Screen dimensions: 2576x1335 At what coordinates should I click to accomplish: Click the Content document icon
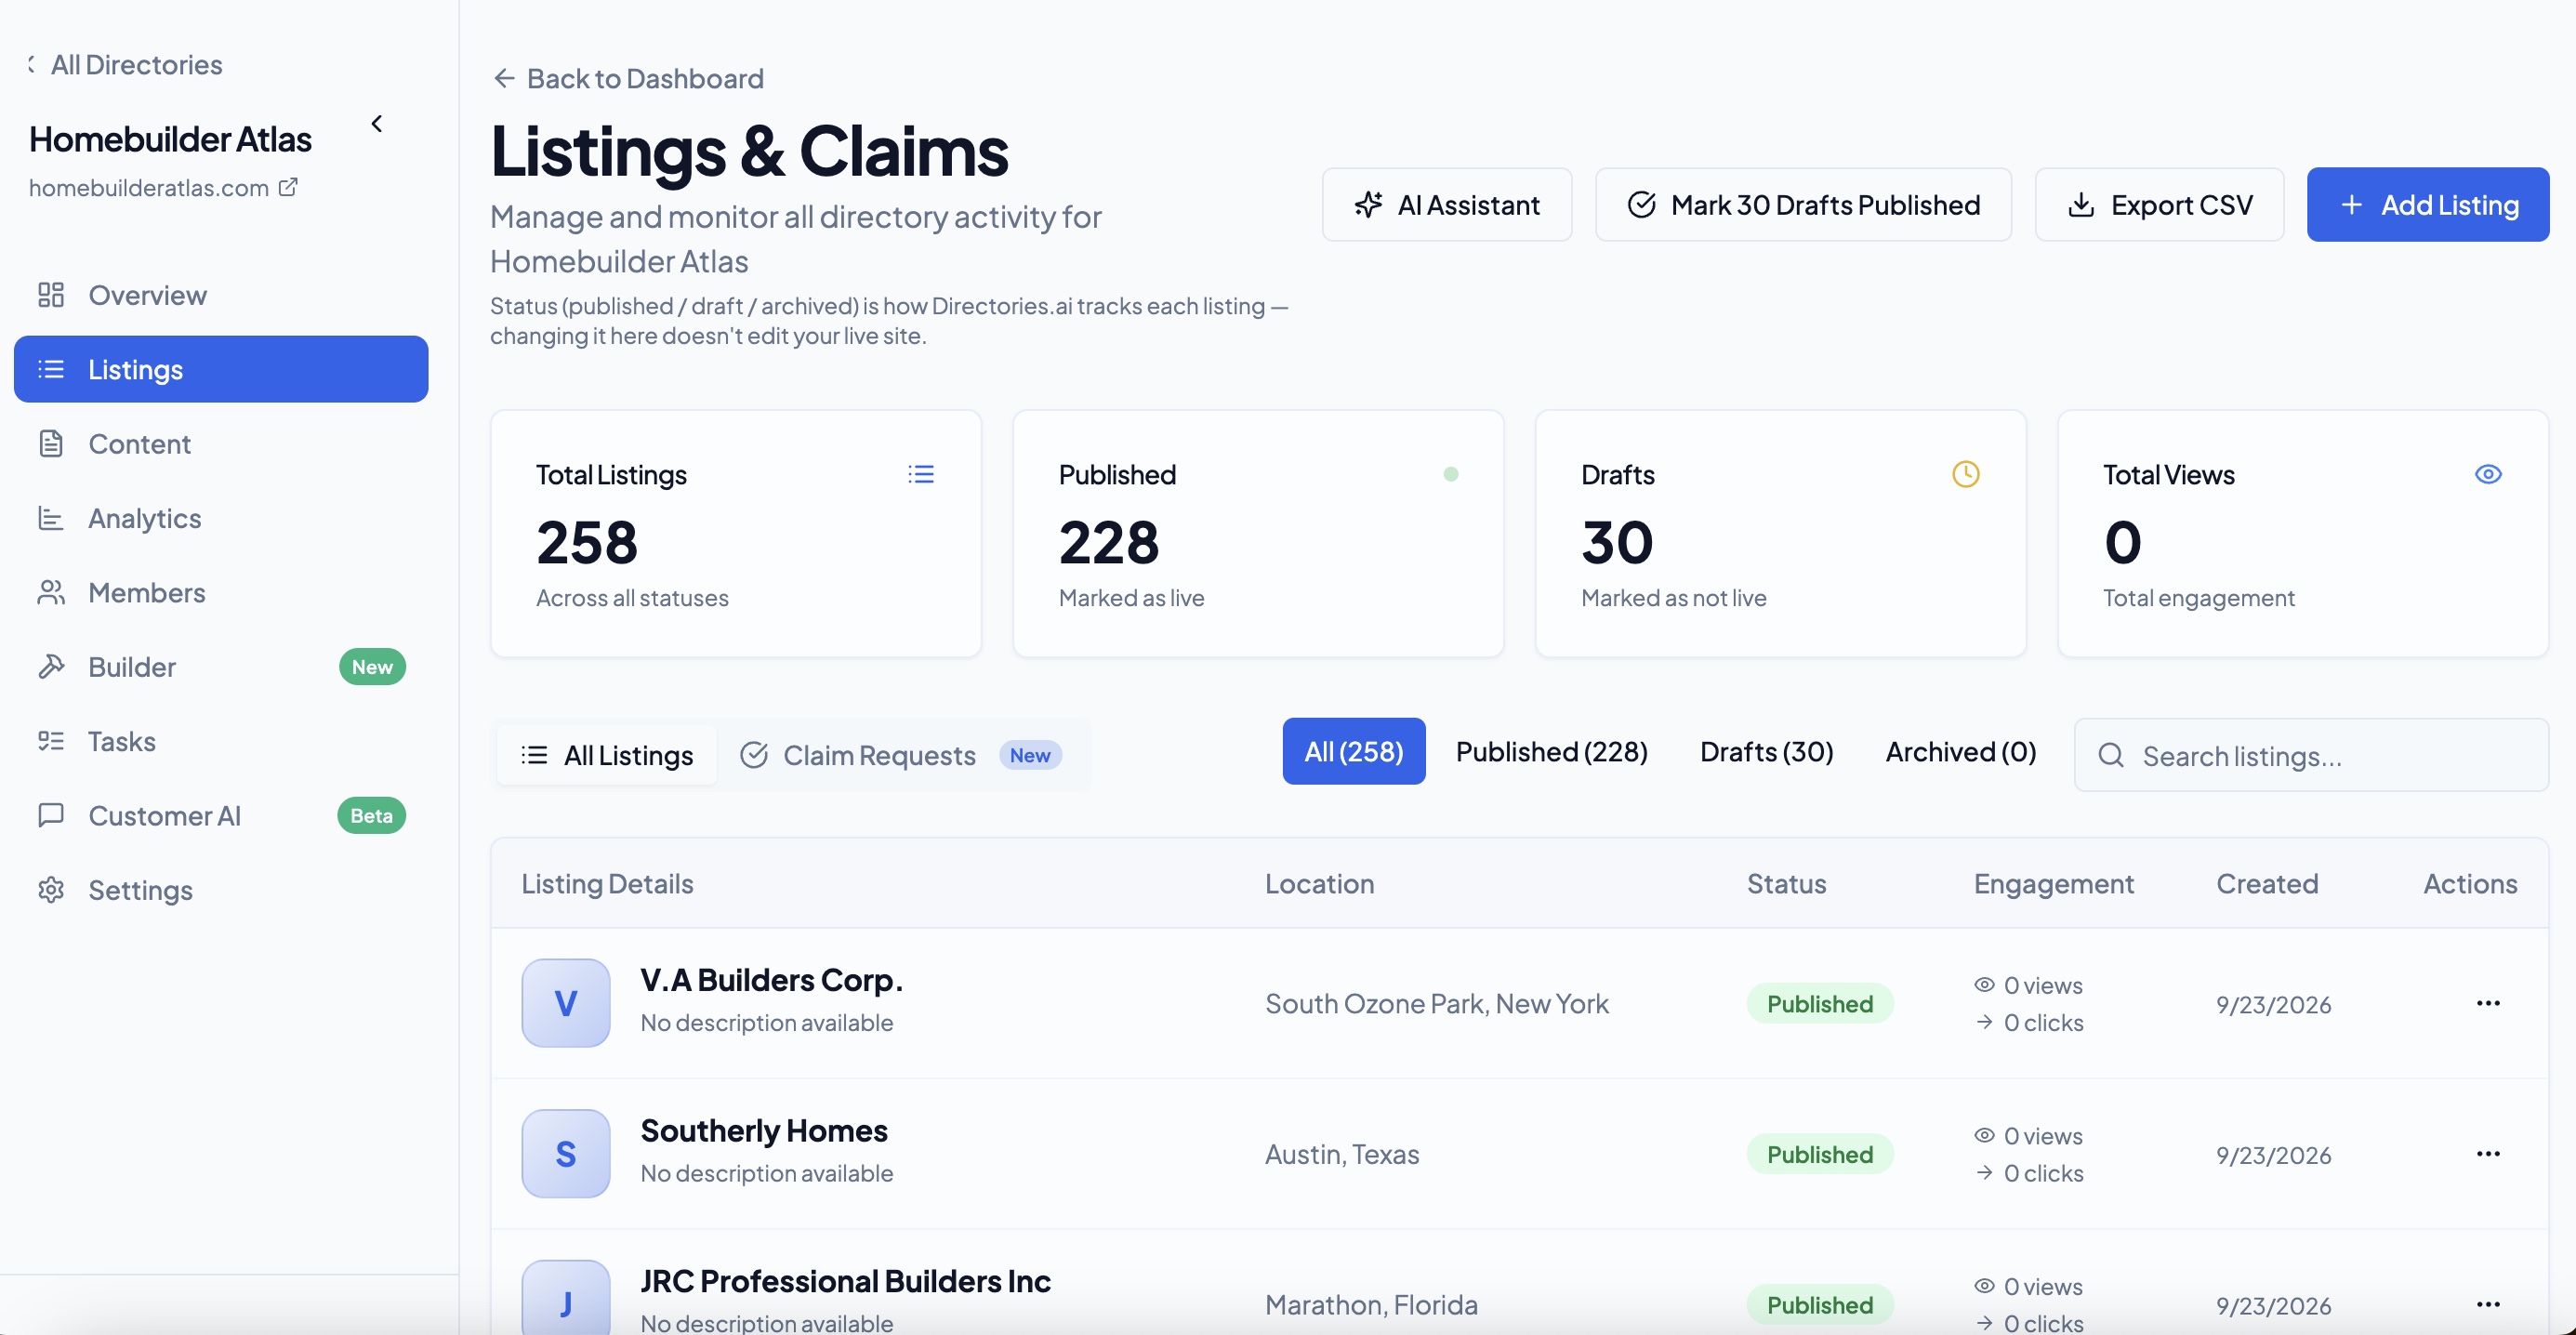(x=51, y=443)
